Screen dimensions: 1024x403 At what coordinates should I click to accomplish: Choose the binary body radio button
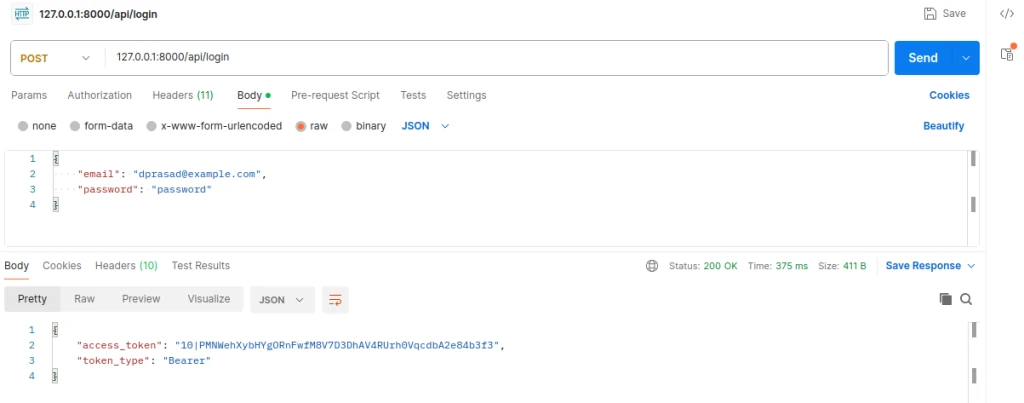tap(347, 126)
